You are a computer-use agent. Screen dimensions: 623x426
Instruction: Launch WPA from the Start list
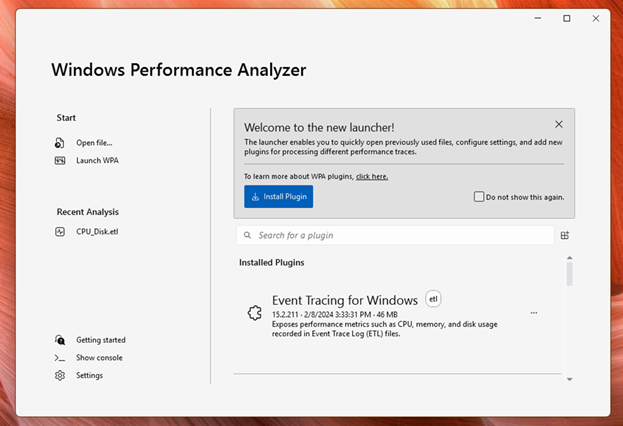[x=97, y=161]
